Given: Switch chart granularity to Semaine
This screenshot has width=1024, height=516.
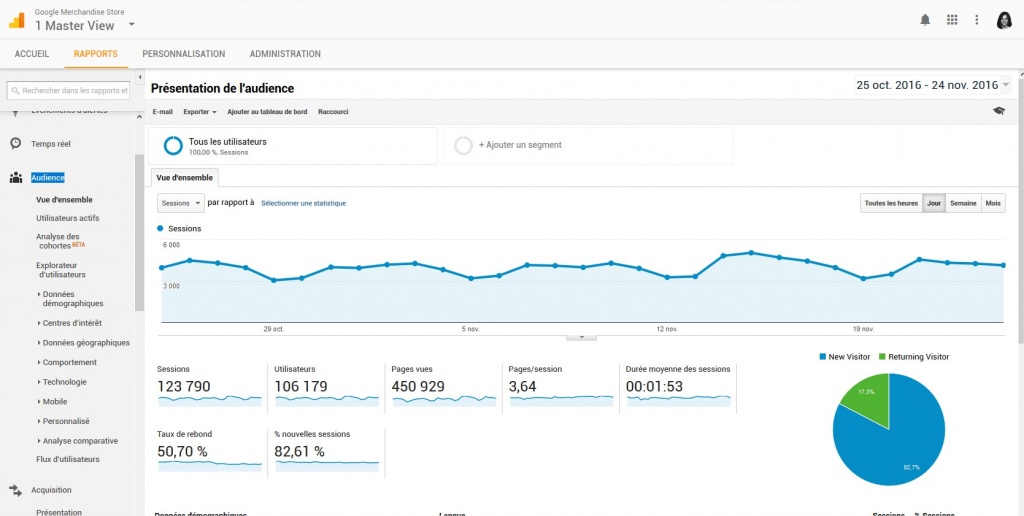Looking at the screenshot, I should click(x=963, y=203).
